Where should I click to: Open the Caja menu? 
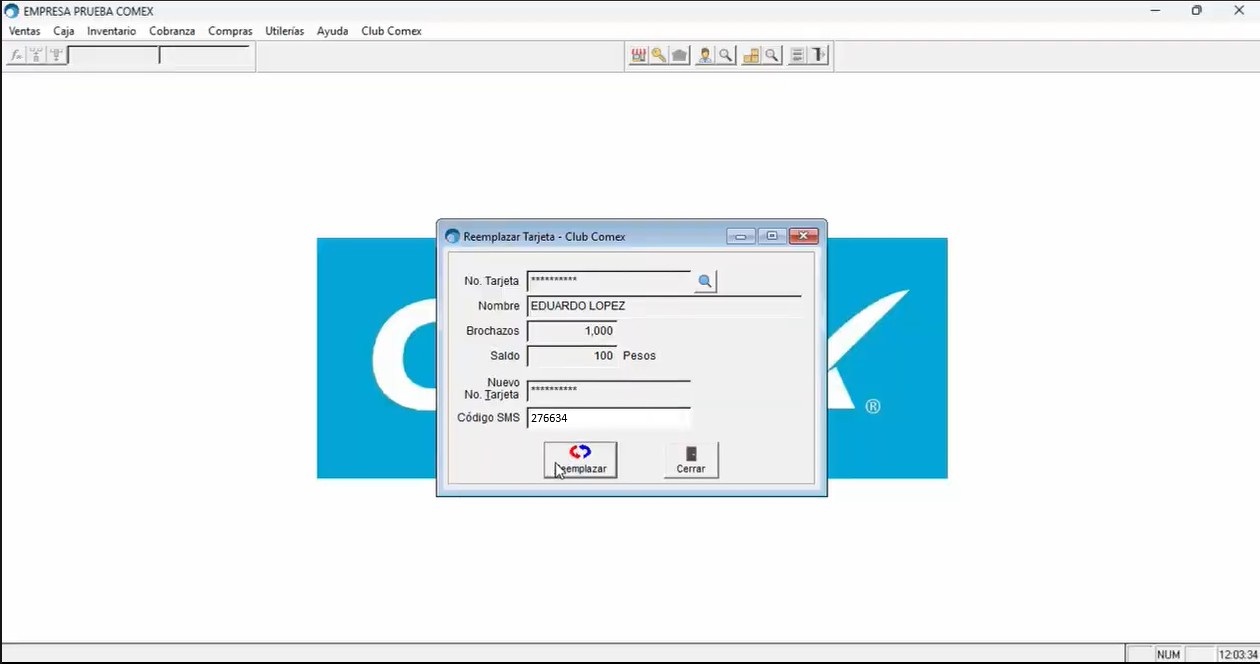64,31
